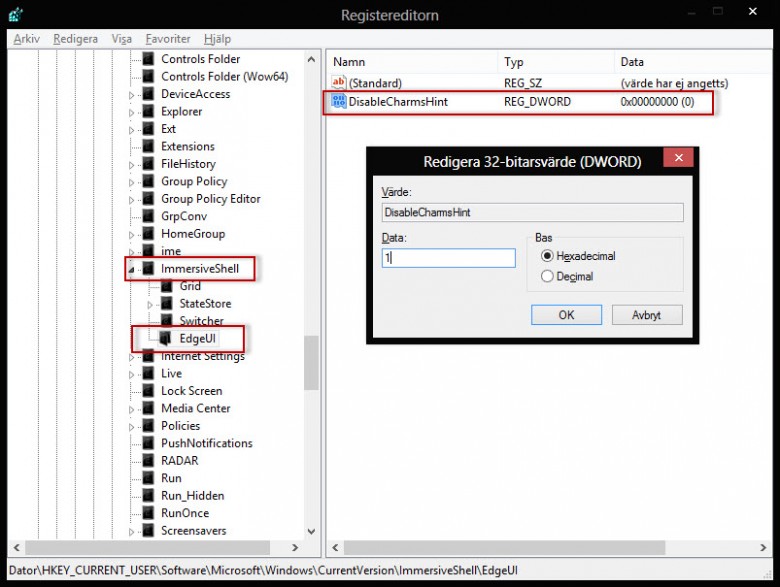Screen dimensions: 780x587
Task: Close the DWORD edit dialog
Action: click(678, 158)
